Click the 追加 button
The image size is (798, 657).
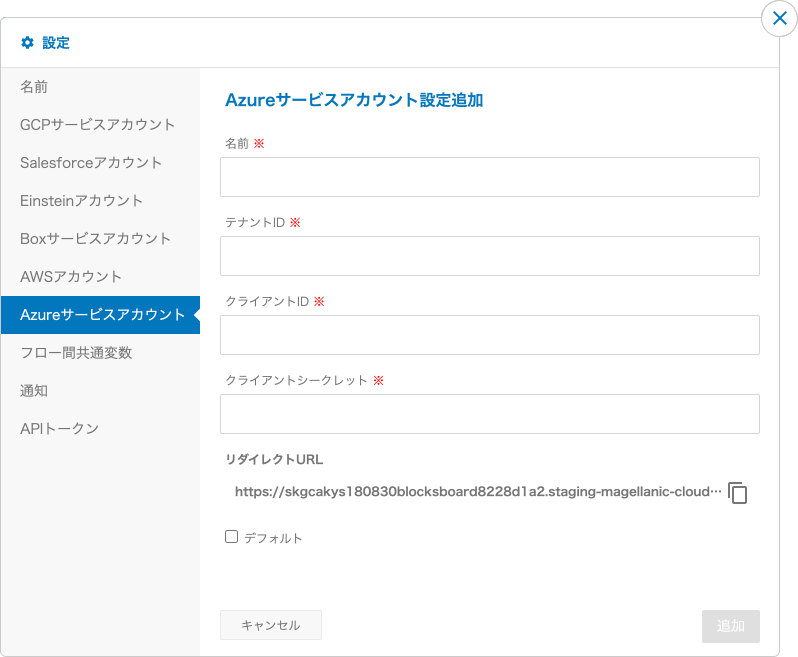(731, 626)
